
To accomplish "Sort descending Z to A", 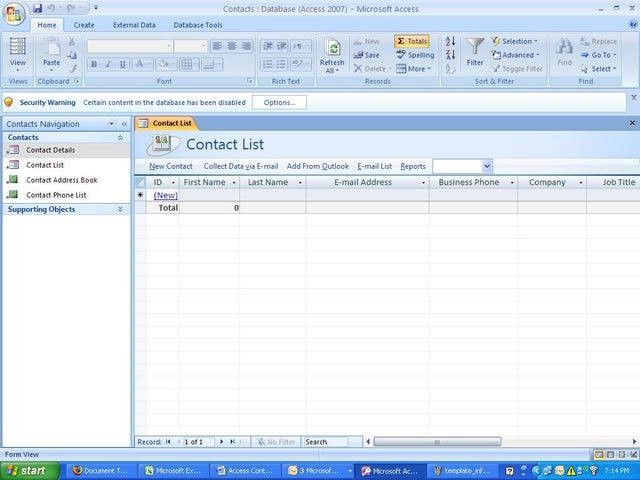I will coord(450,55).
